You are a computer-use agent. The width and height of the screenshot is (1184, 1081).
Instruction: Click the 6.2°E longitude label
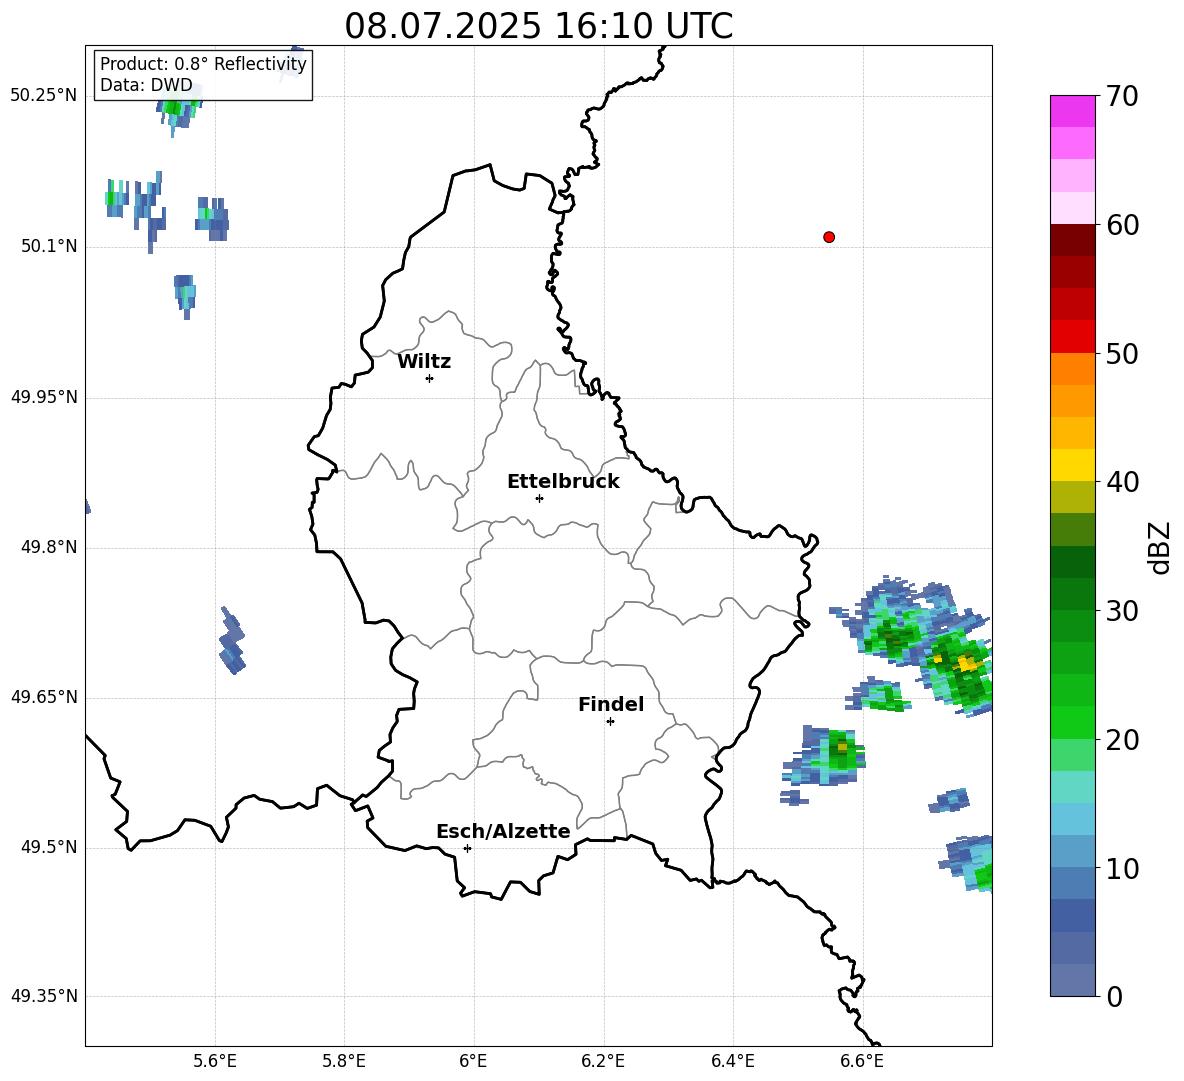(x=603, y=1061)
